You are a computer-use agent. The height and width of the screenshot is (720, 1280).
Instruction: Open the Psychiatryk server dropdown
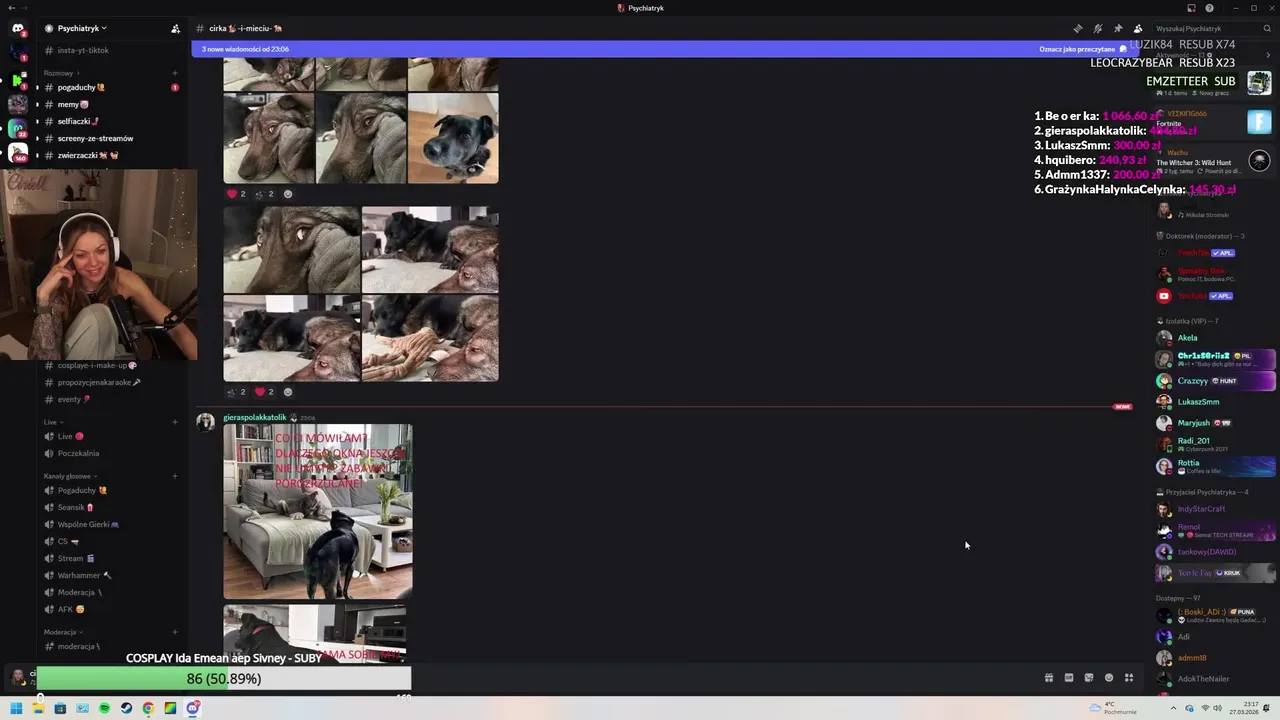82,29
